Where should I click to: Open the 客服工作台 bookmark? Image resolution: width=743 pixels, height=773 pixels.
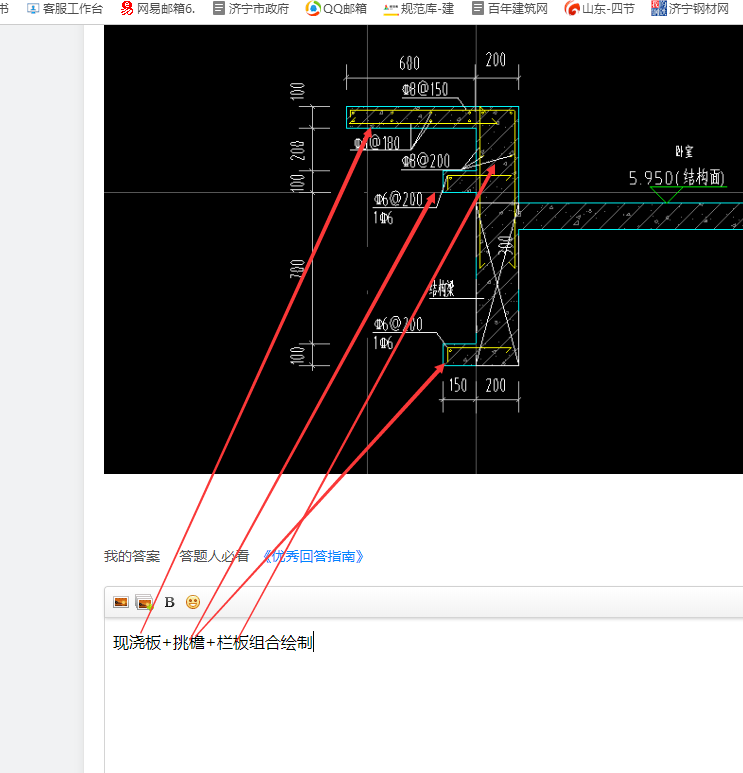coord(65,8)
